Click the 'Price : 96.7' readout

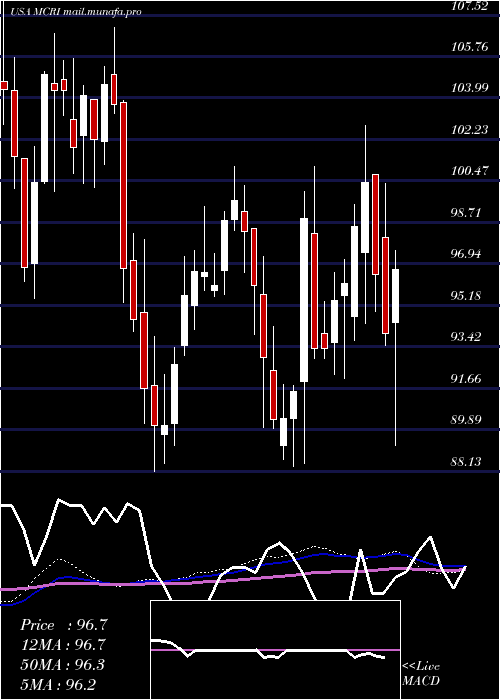coord(64,625)
